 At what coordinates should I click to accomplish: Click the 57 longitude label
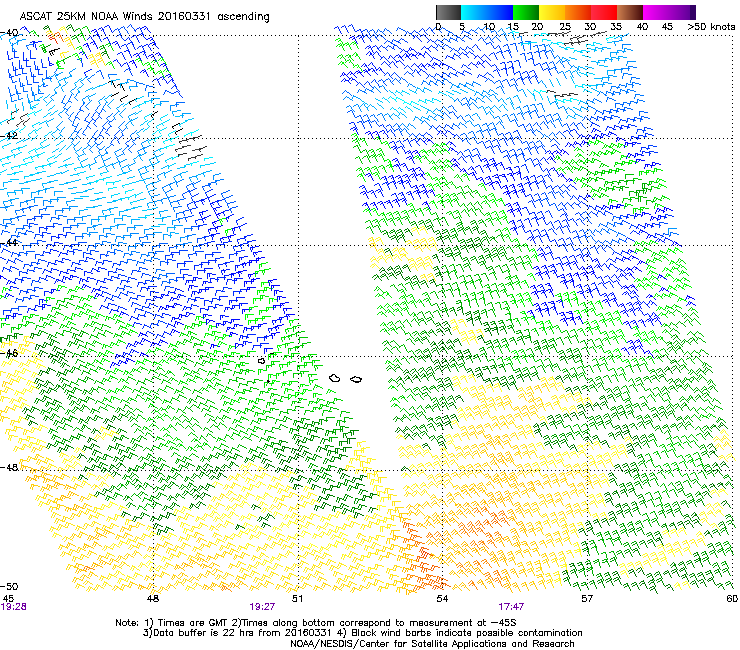click(x=587, y=599)
